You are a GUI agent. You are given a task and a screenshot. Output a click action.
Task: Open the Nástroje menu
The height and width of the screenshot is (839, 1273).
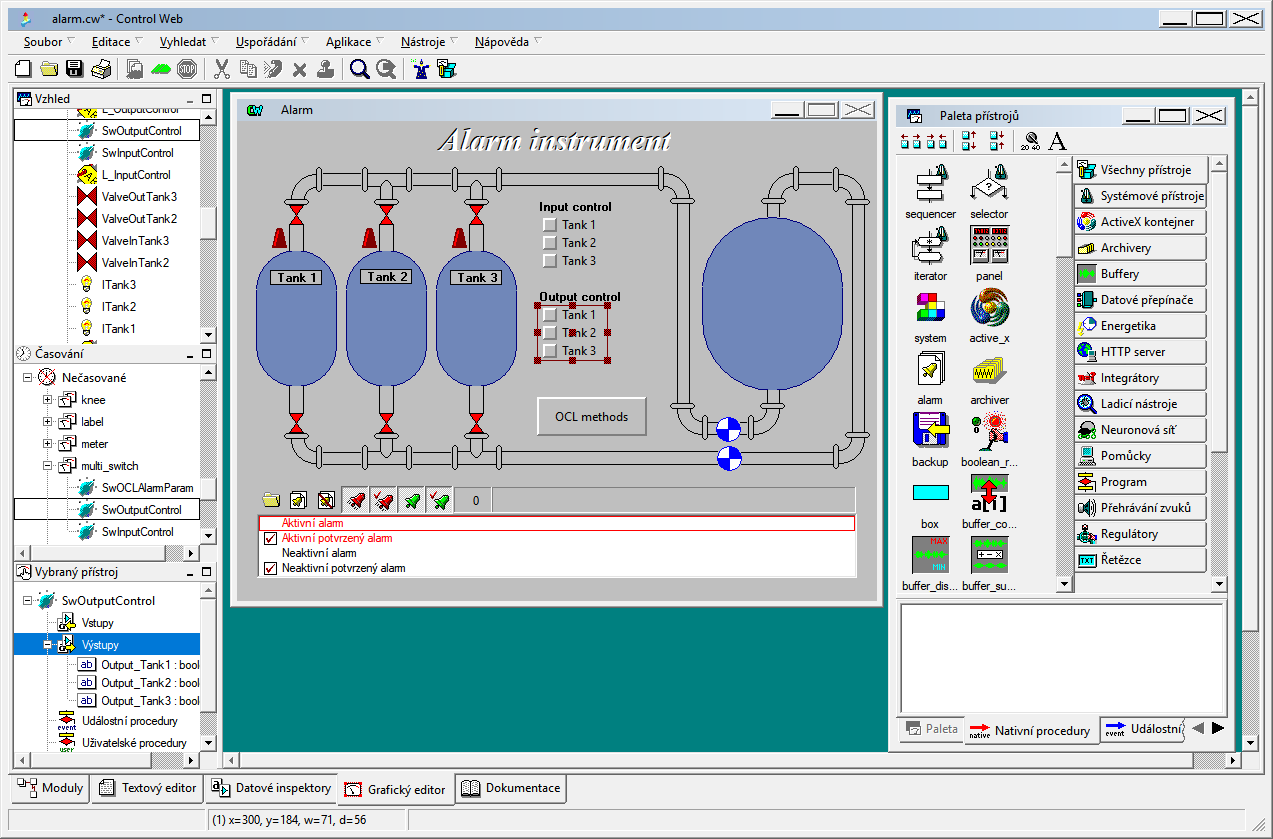tap(423, 42)
